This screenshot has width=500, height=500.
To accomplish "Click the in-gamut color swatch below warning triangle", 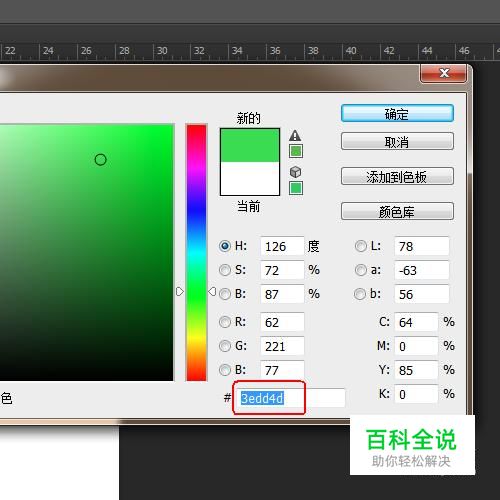I will click(296, 151).
